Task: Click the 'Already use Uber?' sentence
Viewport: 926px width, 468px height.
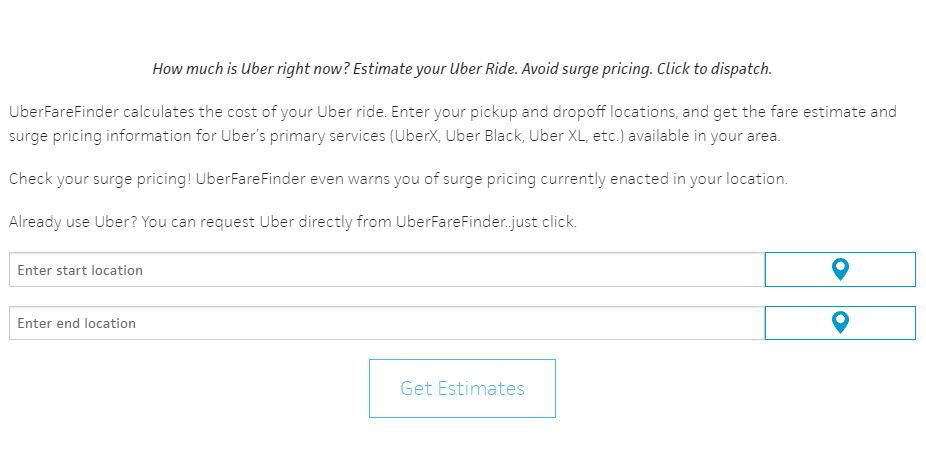Action: coord(293,222)
